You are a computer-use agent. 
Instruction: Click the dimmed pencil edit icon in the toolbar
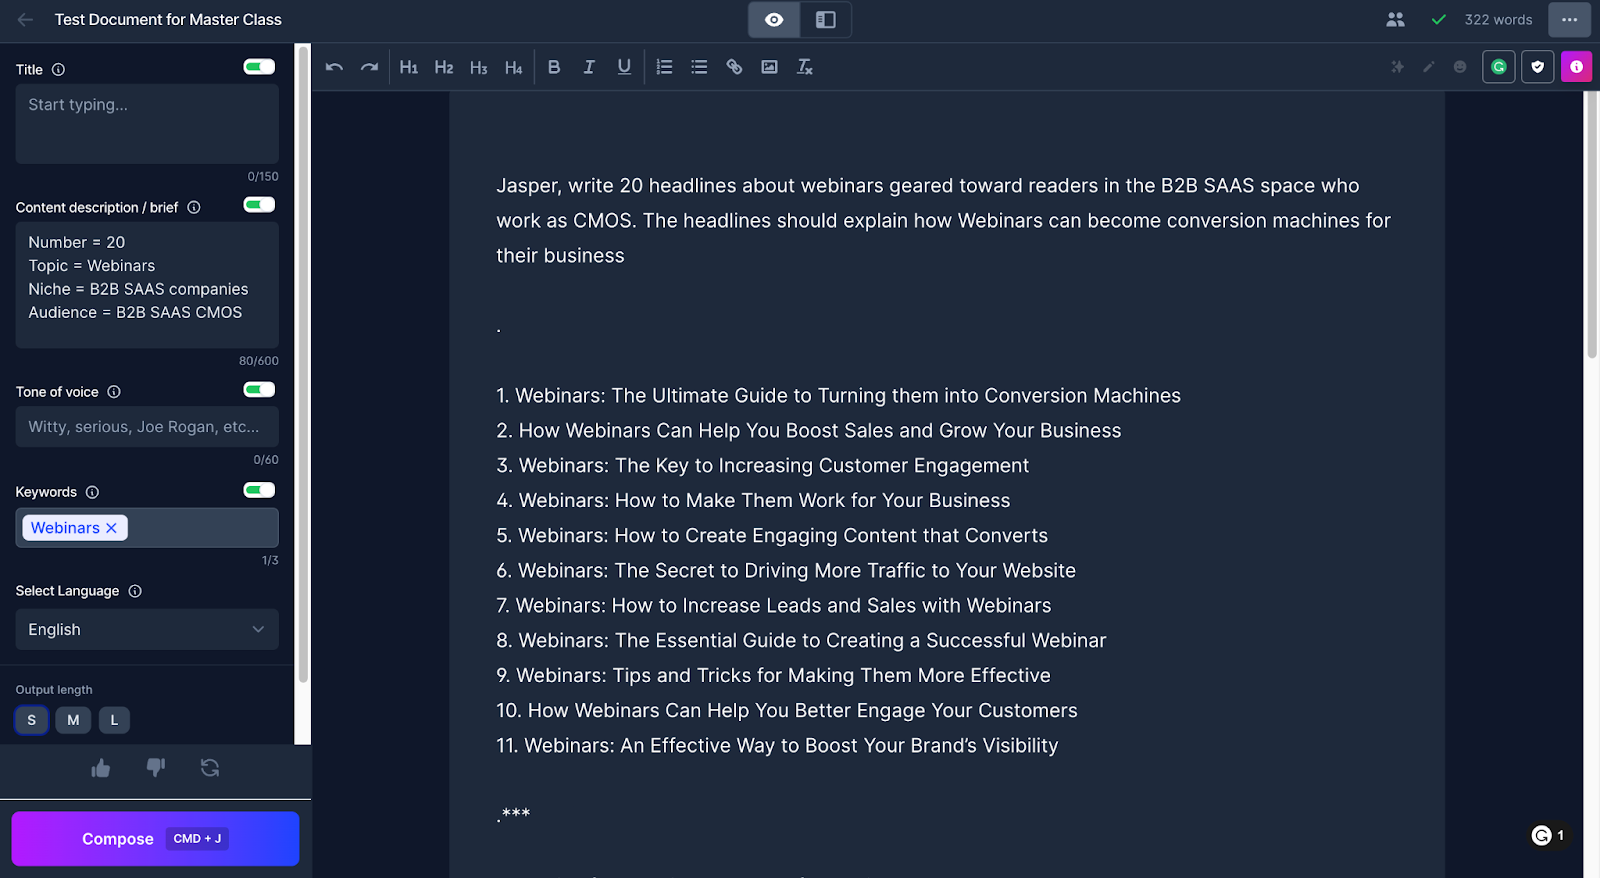click(x=1429, y=67)
